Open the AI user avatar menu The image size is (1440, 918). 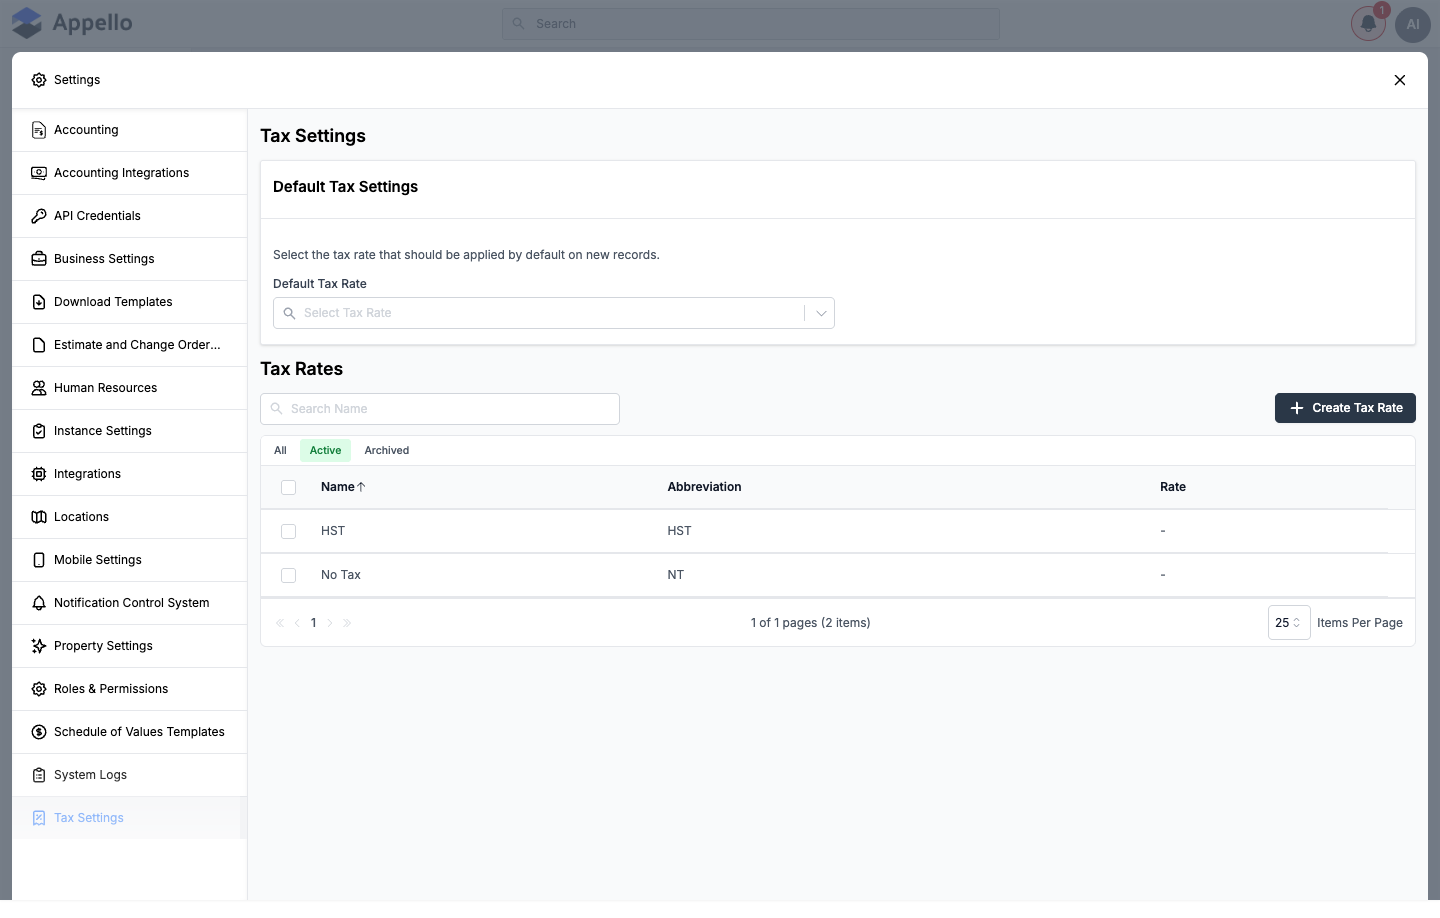pyautogui.click(x=1413, y=24)
